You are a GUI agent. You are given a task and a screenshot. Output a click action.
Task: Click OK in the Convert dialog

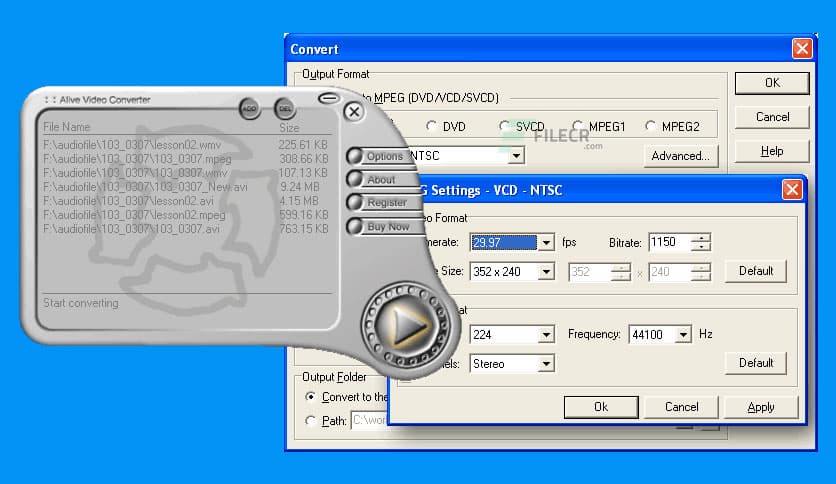click(x=772, y=83)
